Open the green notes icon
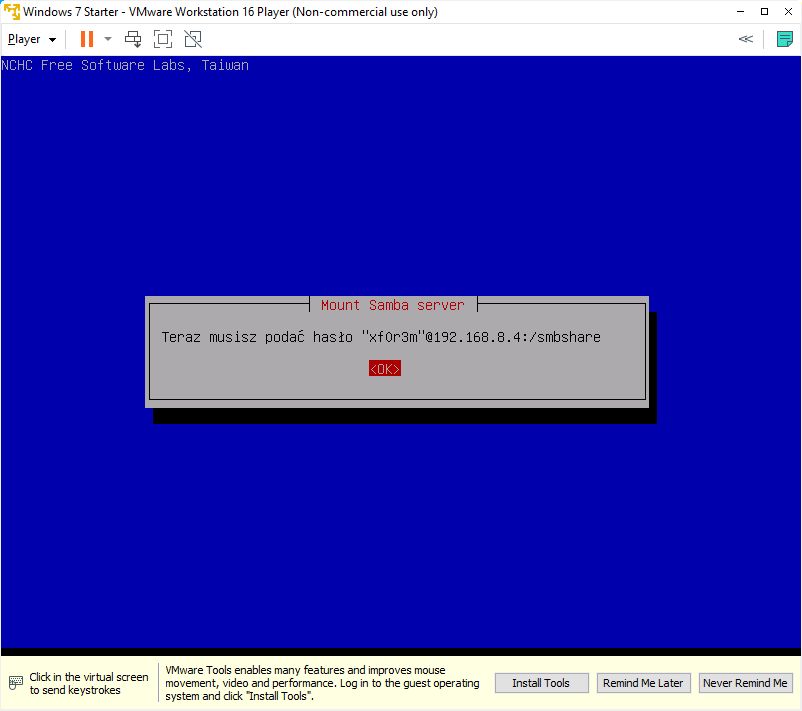Screen dimensions: 802x711 click(x=785, y=39)
